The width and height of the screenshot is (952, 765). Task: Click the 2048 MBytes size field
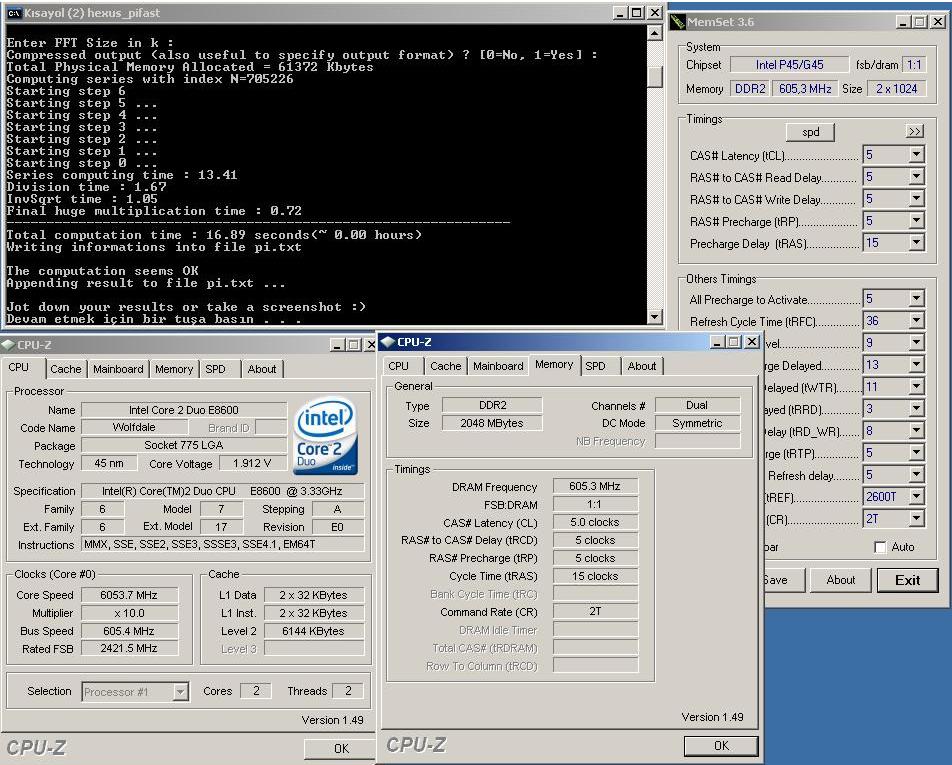click(492, 423)
